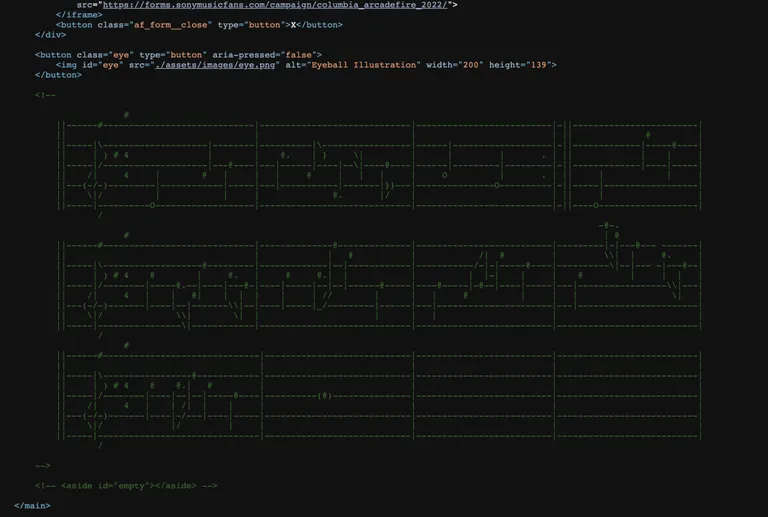Click the closing button tag below img
Viewport: 768px width, 517px height.
point(58,75)
